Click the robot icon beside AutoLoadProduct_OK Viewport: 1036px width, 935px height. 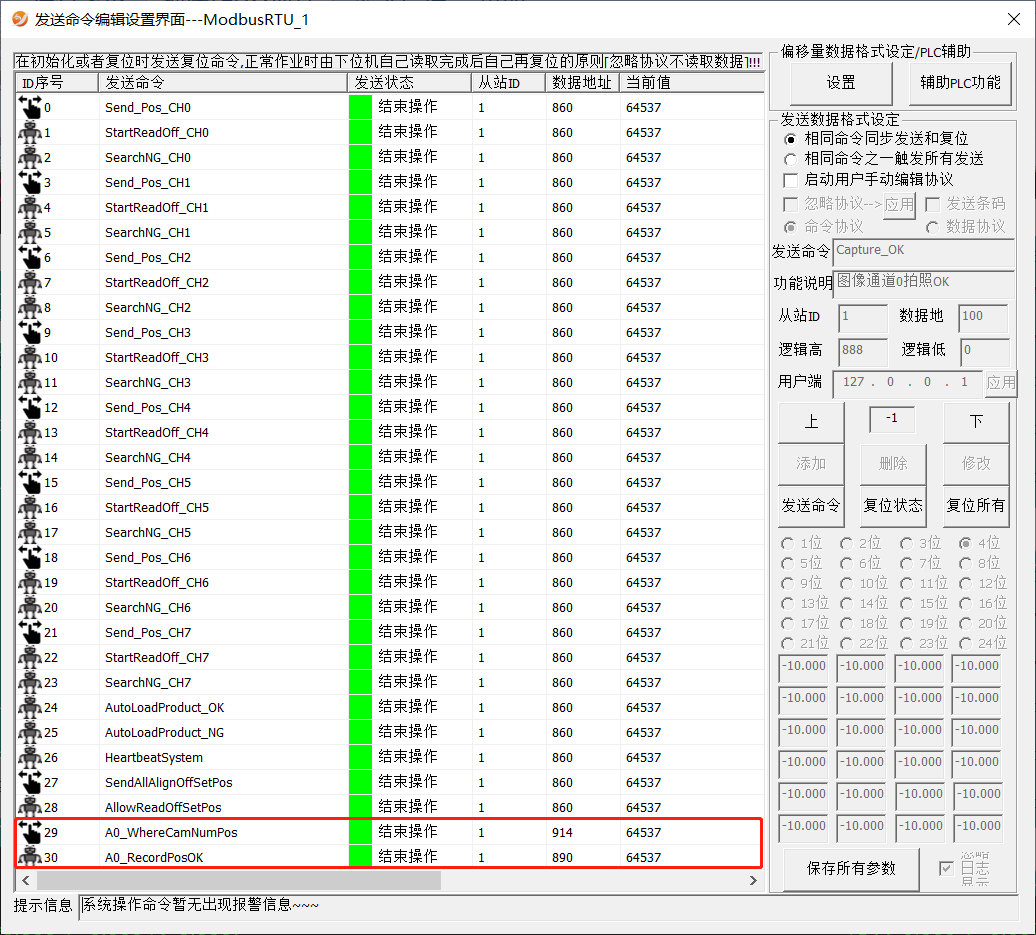(x=30, y=707)
